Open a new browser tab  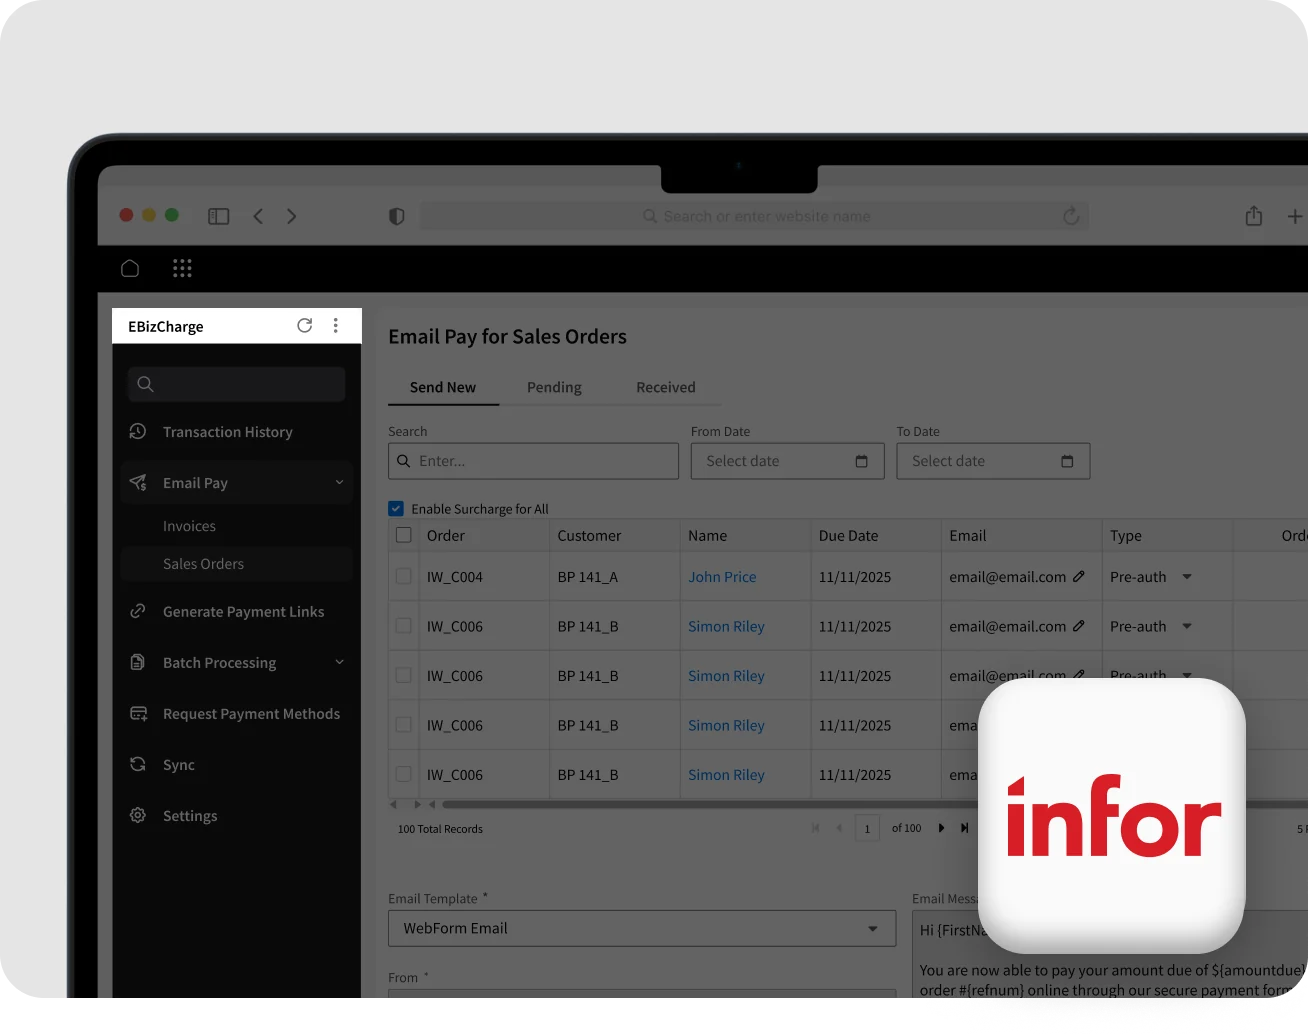point(1295,216)
